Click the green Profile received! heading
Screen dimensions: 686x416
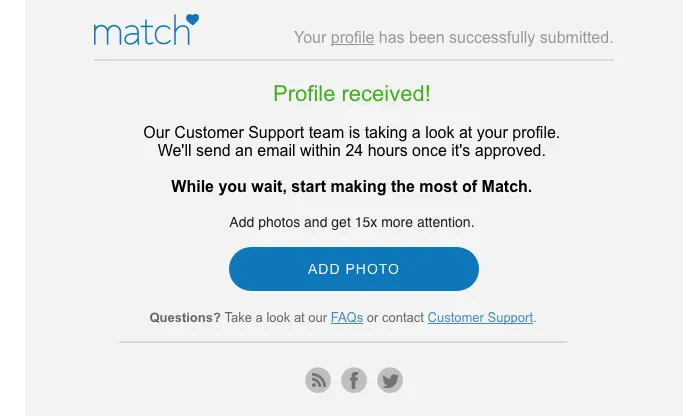pyautogui.click(x=352, y=94)
